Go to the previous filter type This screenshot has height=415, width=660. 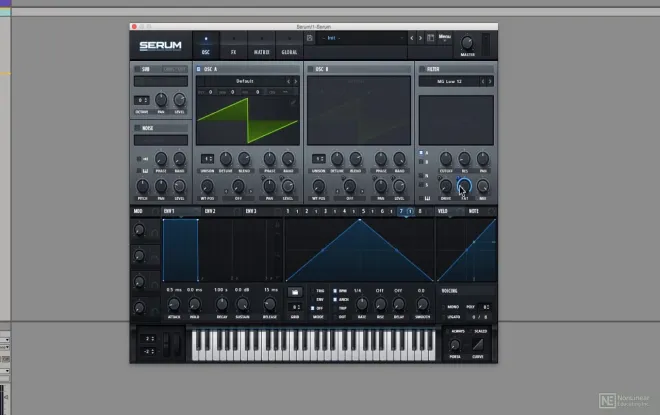click(483, 81)
